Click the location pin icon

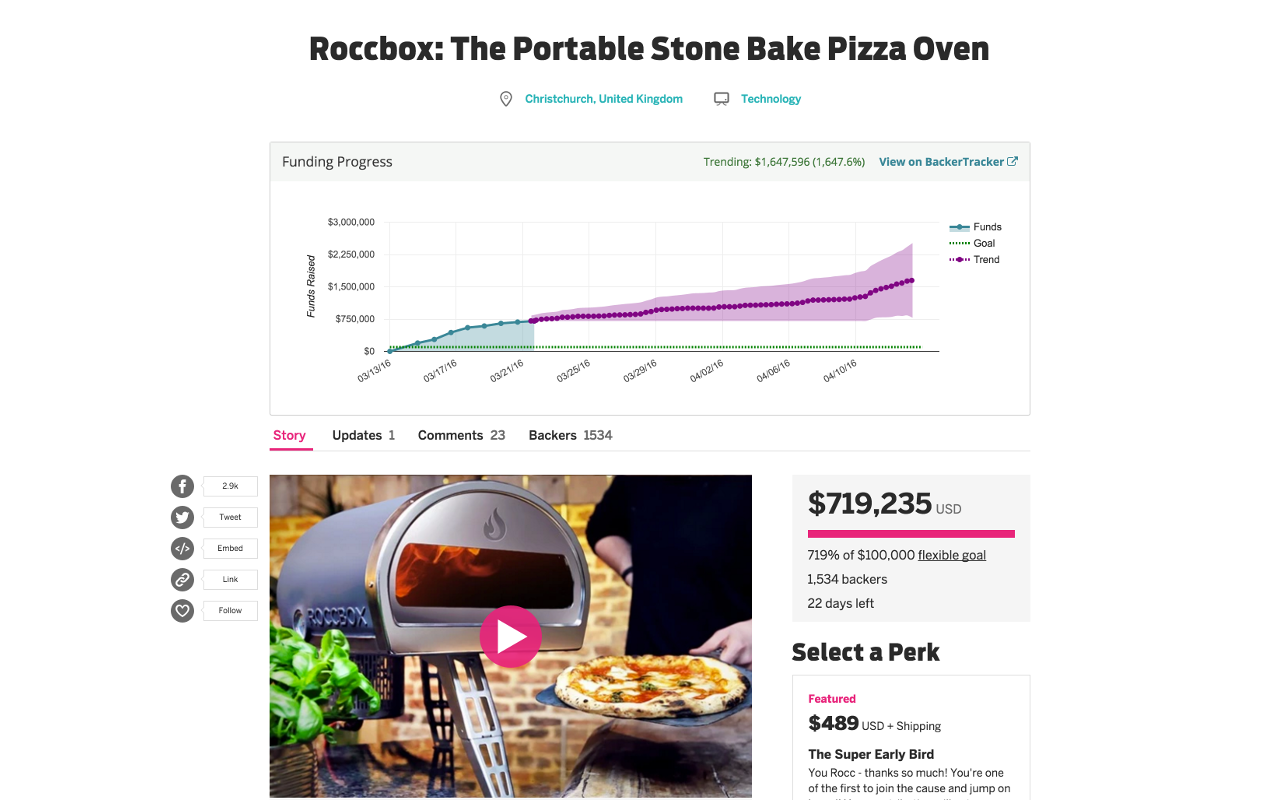(506, 99)
